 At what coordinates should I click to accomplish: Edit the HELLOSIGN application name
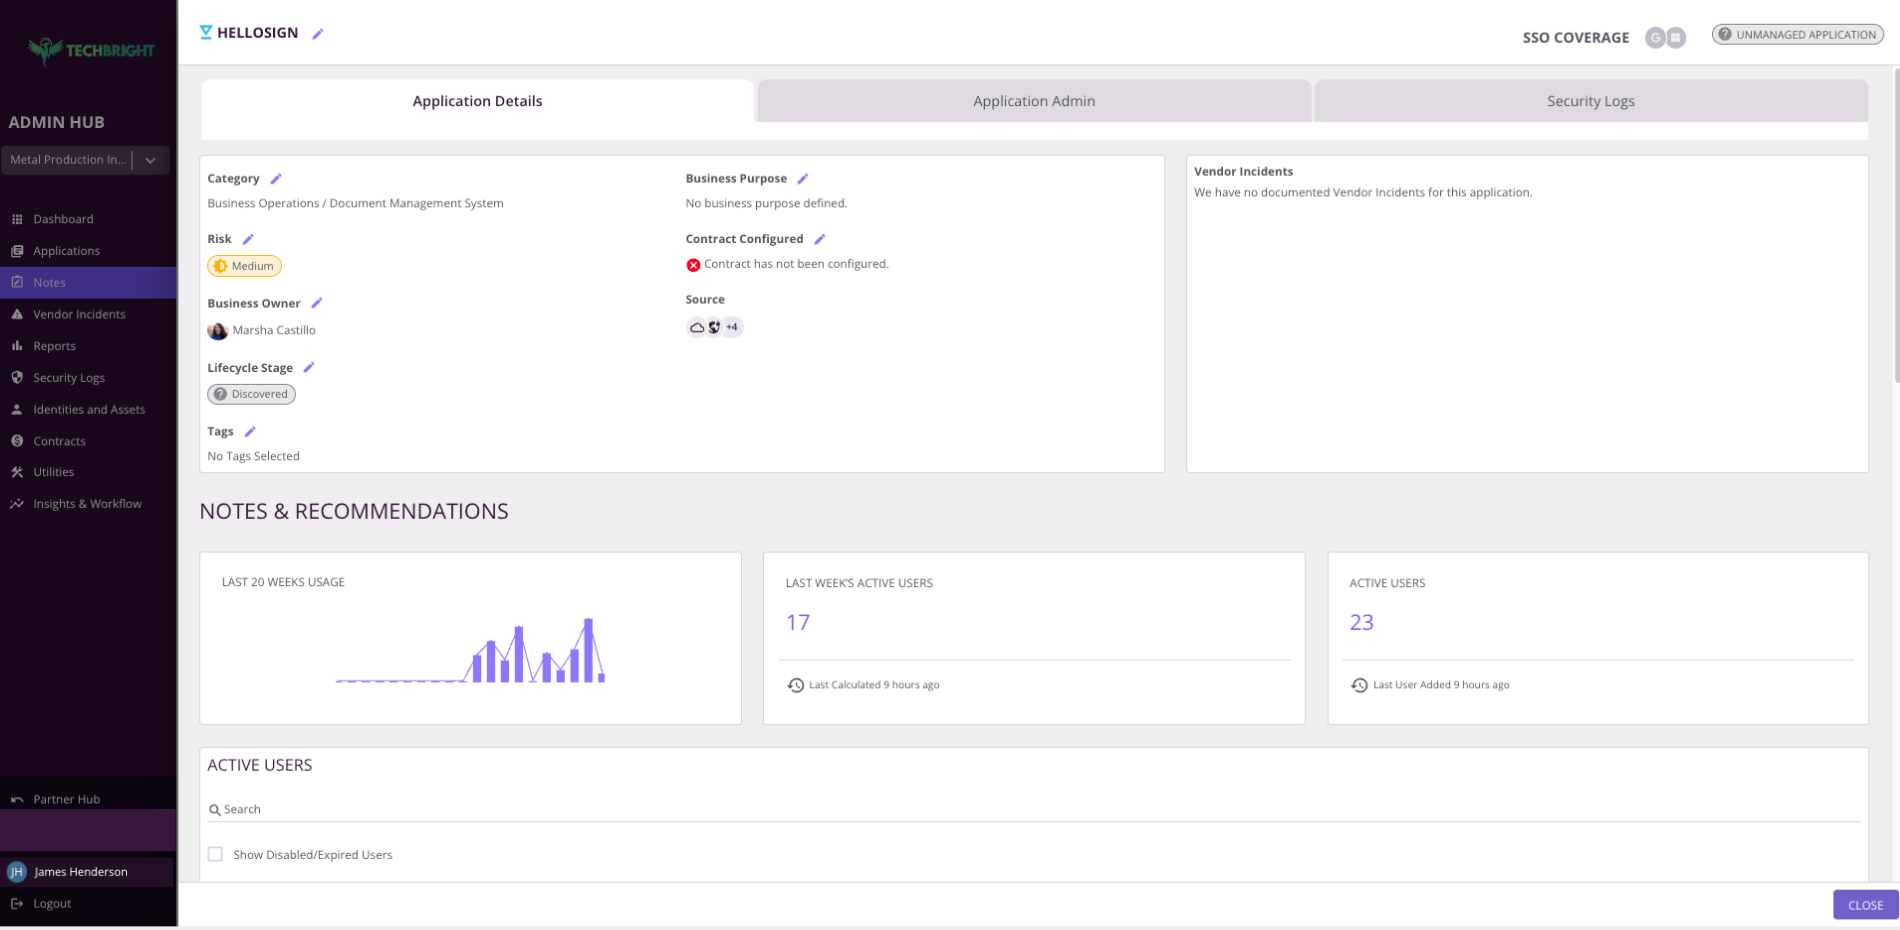318,33
